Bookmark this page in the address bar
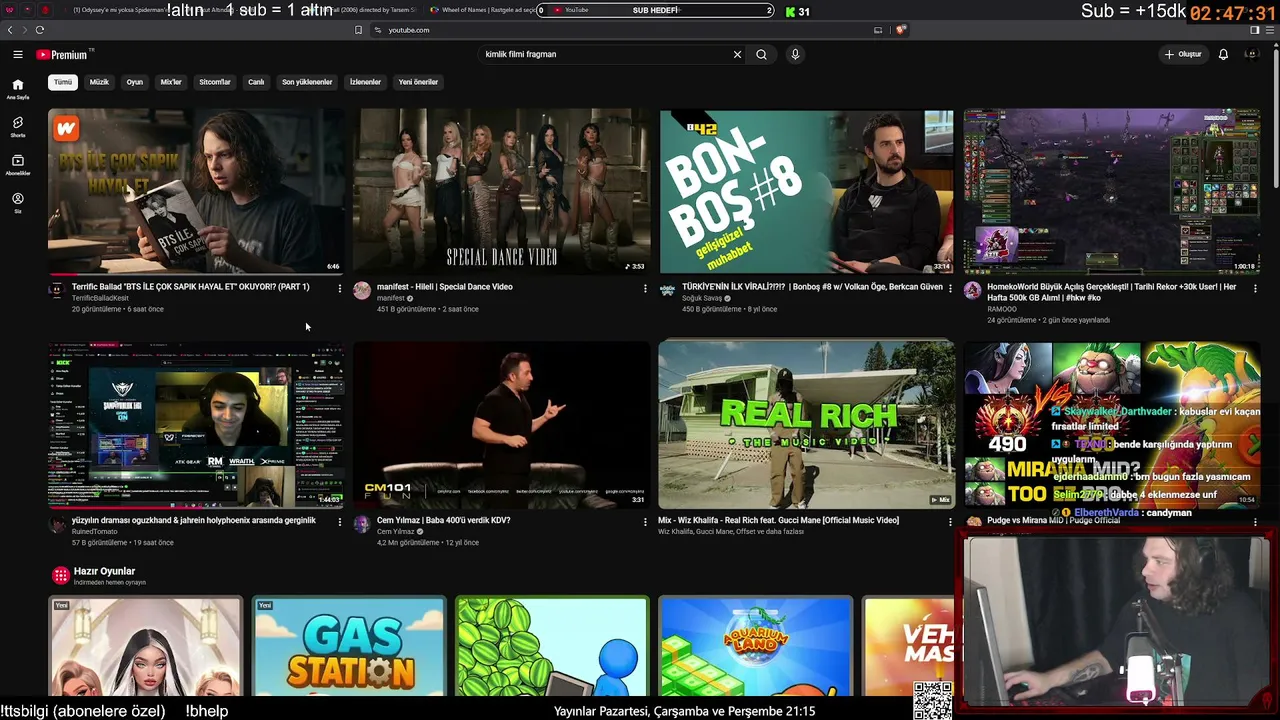1280x720 pixels. [x=358, y=30]
